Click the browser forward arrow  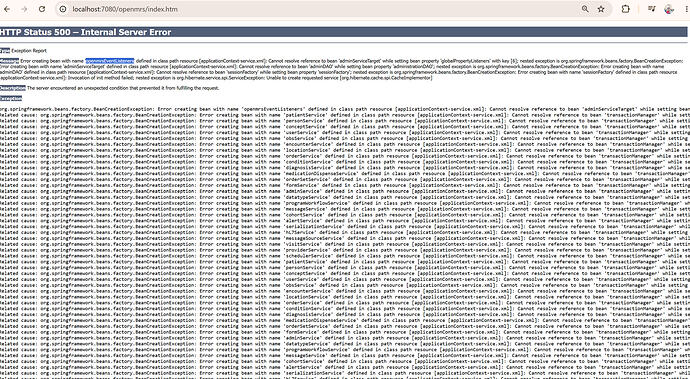24,9
